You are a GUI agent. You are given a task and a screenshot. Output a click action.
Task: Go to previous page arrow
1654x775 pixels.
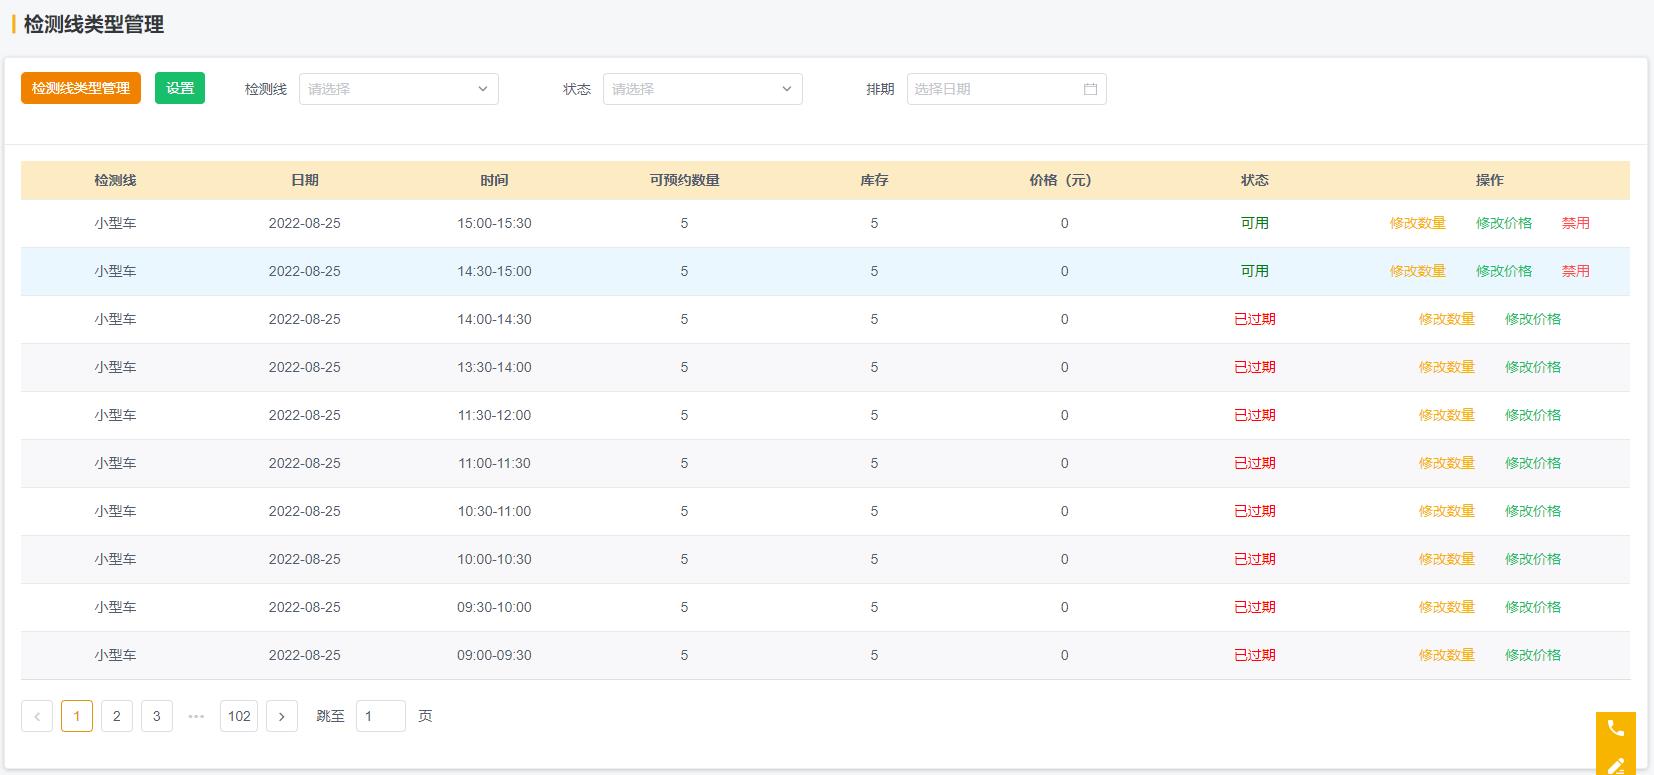click(37, 716)
